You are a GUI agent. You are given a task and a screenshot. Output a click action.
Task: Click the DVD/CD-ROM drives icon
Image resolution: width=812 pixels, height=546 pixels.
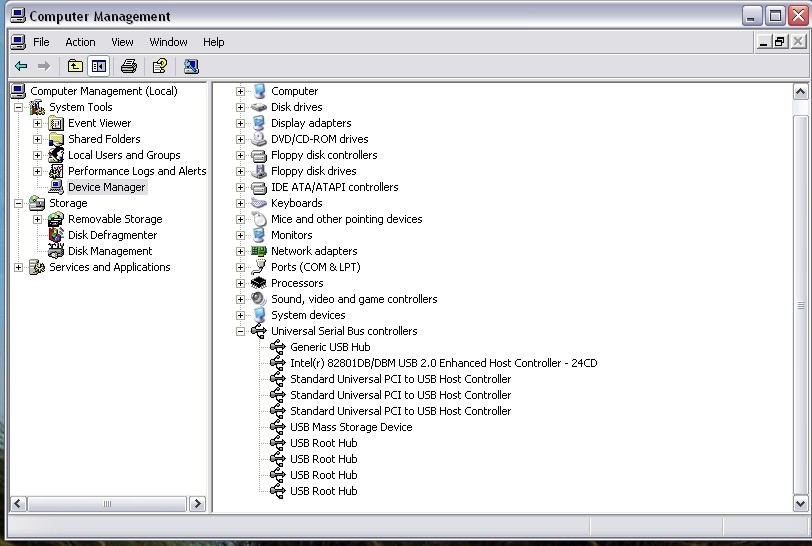coord(259,139)
